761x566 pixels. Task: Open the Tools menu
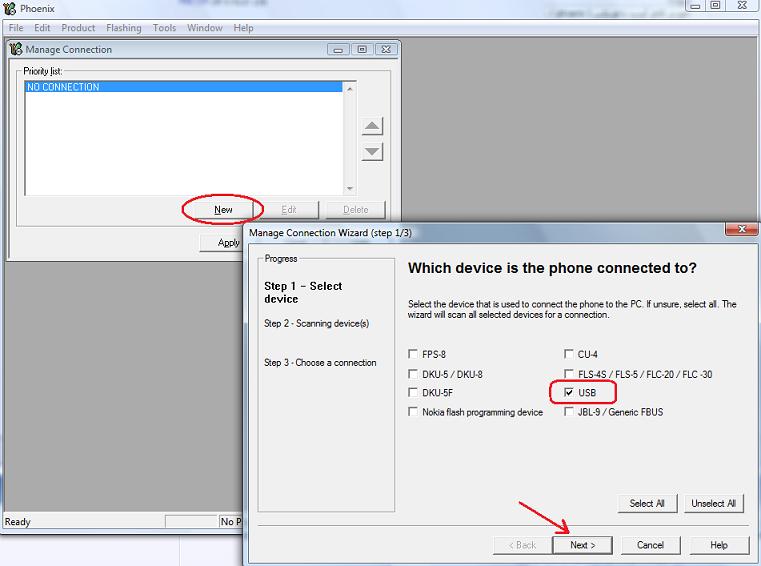pos(164,28)
